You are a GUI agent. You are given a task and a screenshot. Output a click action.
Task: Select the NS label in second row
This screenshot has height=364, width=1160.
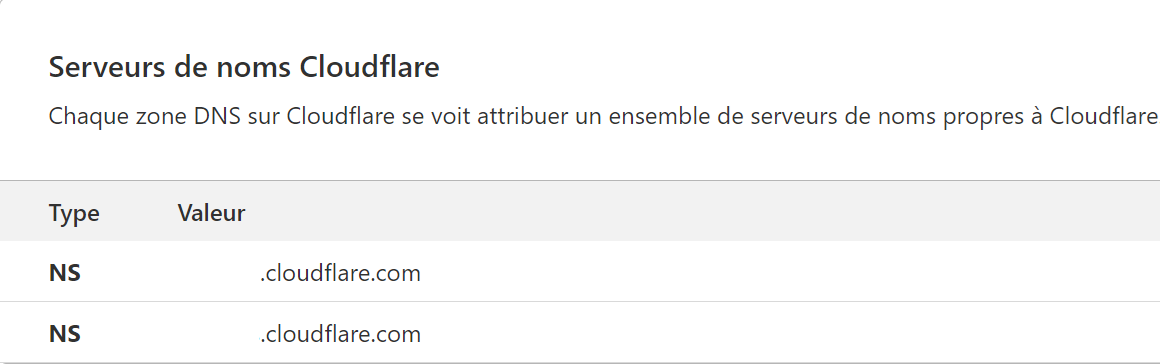coord(64,334)
